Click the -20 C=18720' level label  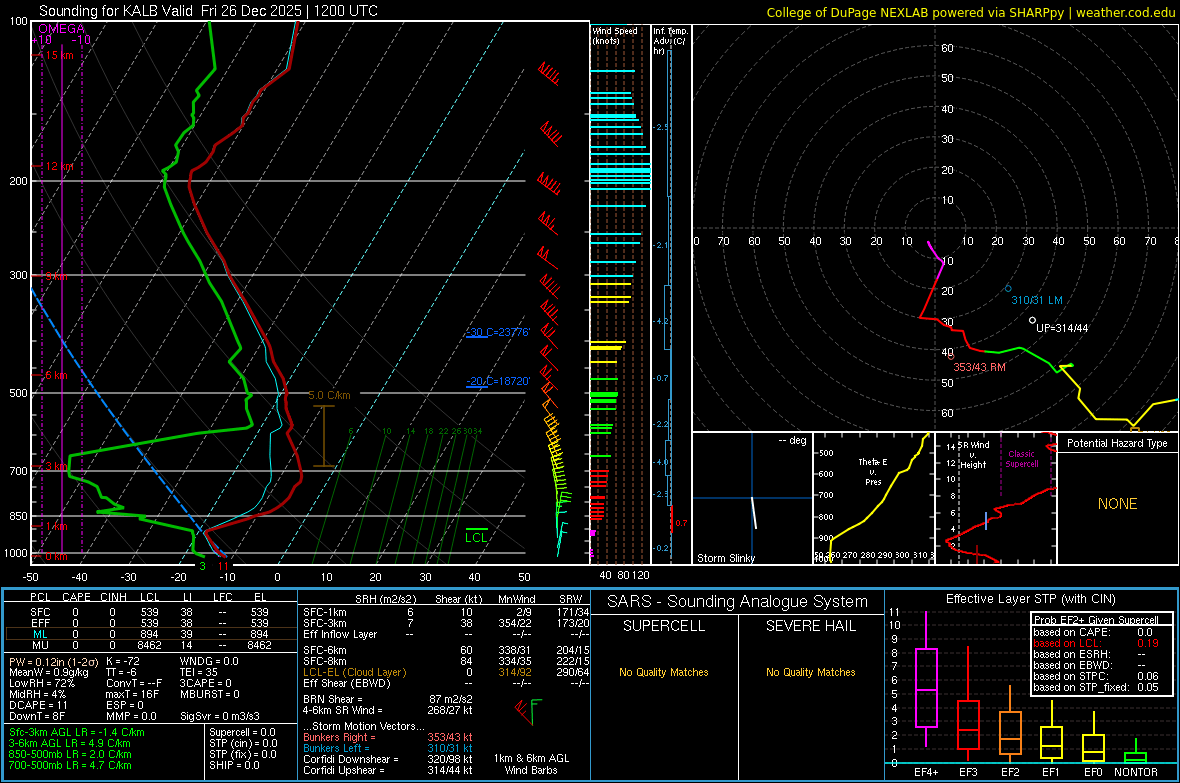498,381
